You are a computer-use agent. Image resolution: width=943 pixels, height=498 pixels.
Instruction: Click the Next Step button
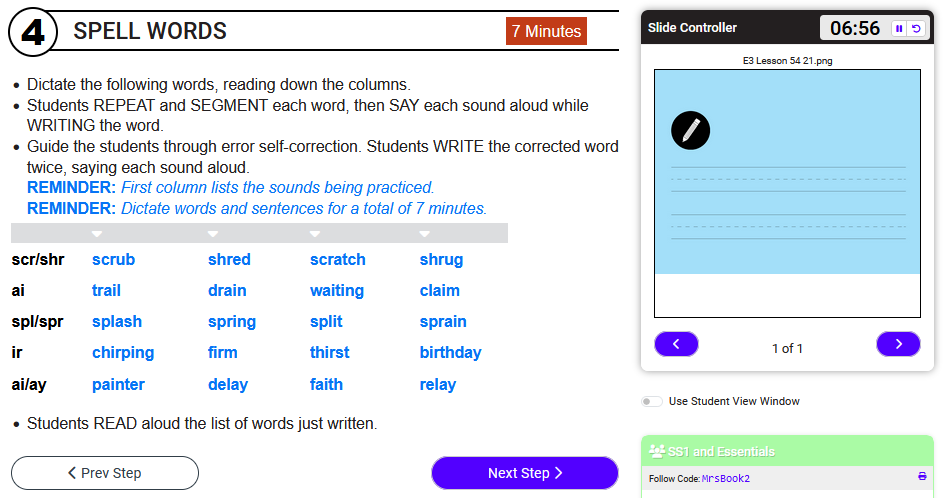(525, 473)
